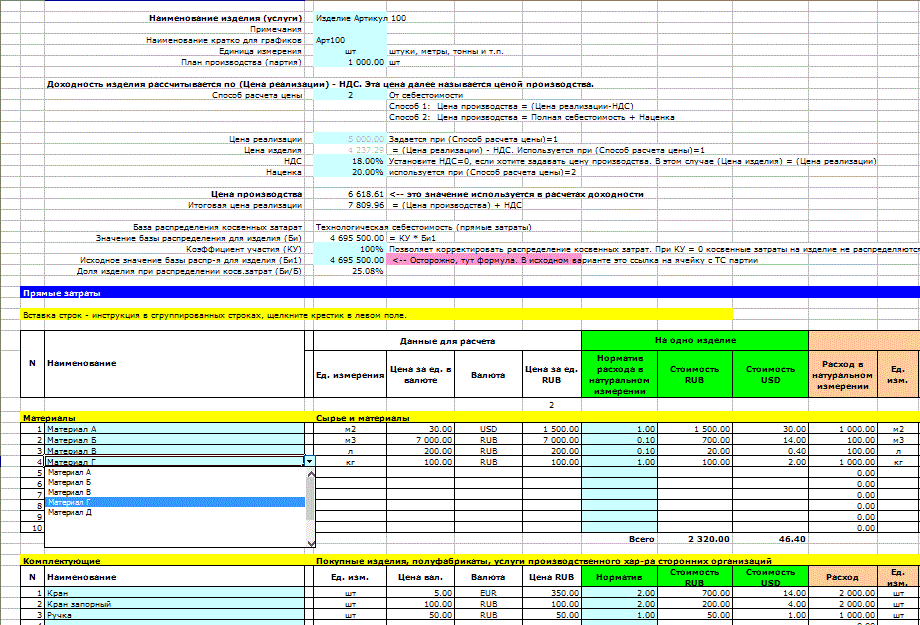
Task: Click yellow 'Вставка строк' instruction banner
Action: [x=377, y=315]
